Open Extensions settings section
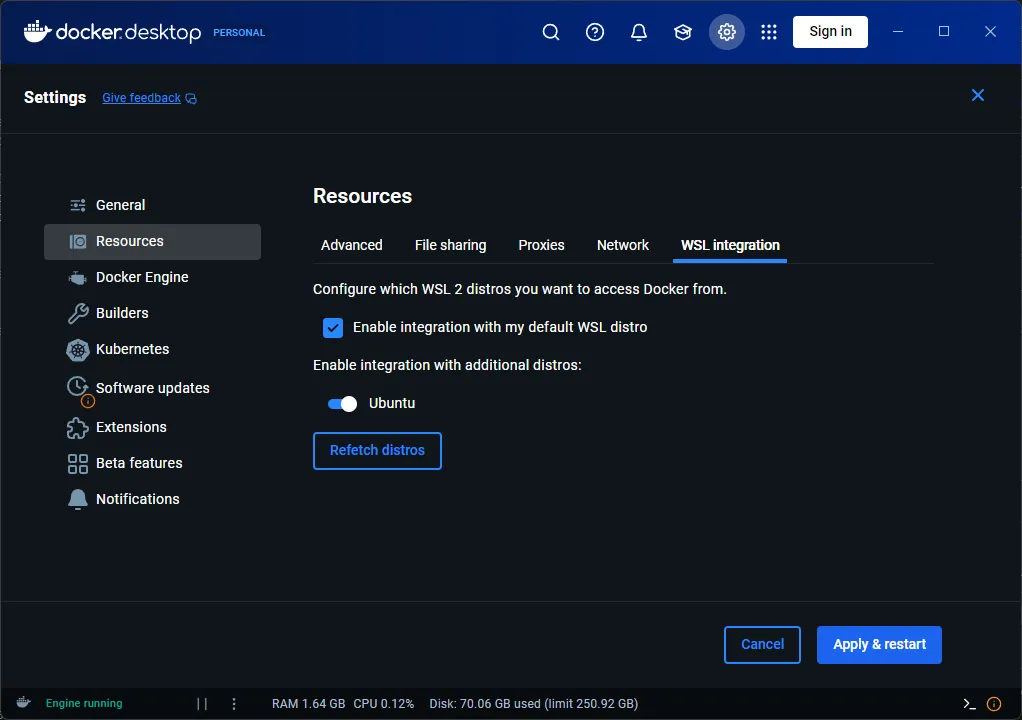This screenshot has width=1022, height=720. (x=153, y=427)
